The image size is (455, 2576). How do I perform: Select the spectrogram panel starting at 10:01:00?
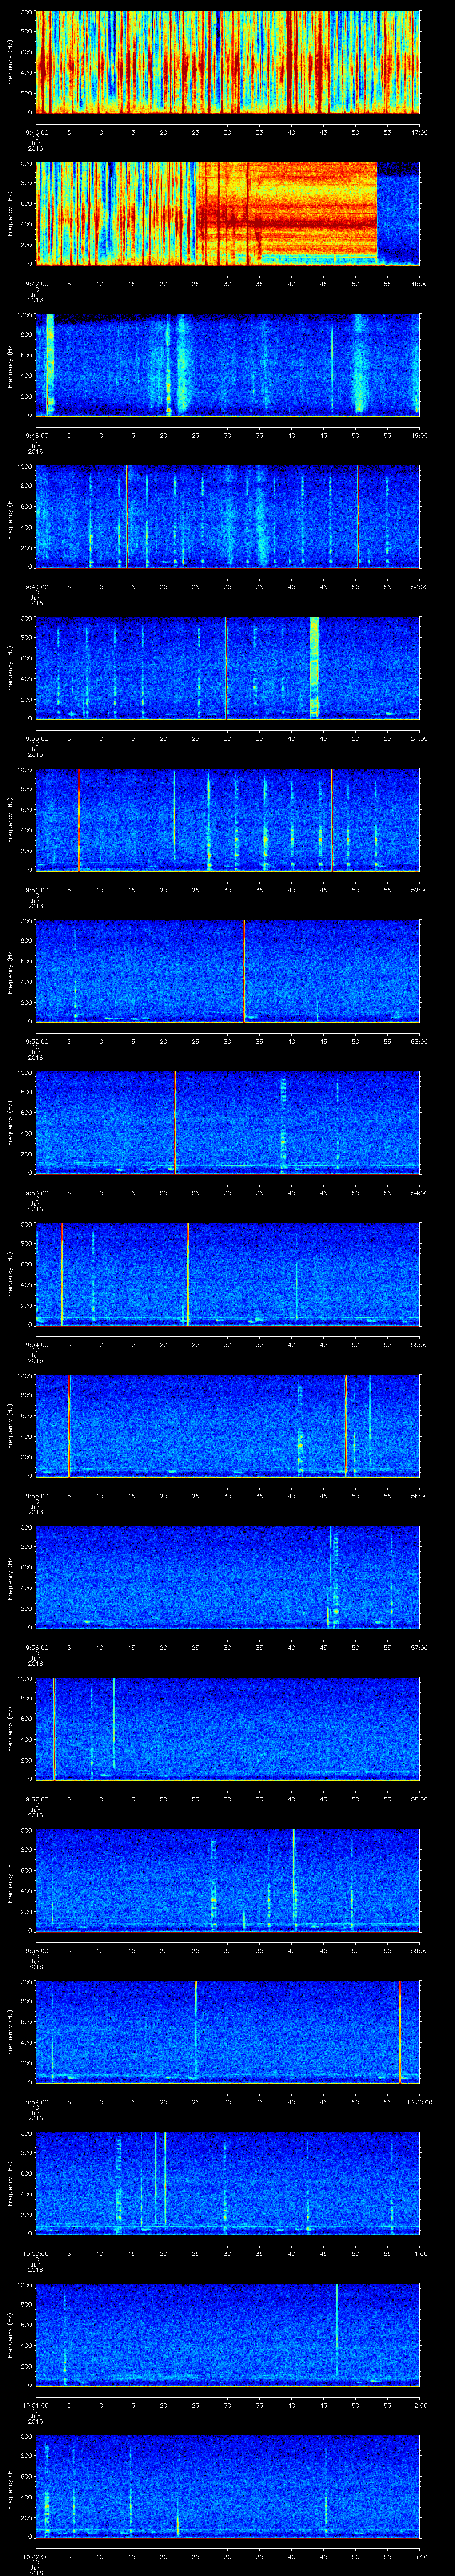227,2335
